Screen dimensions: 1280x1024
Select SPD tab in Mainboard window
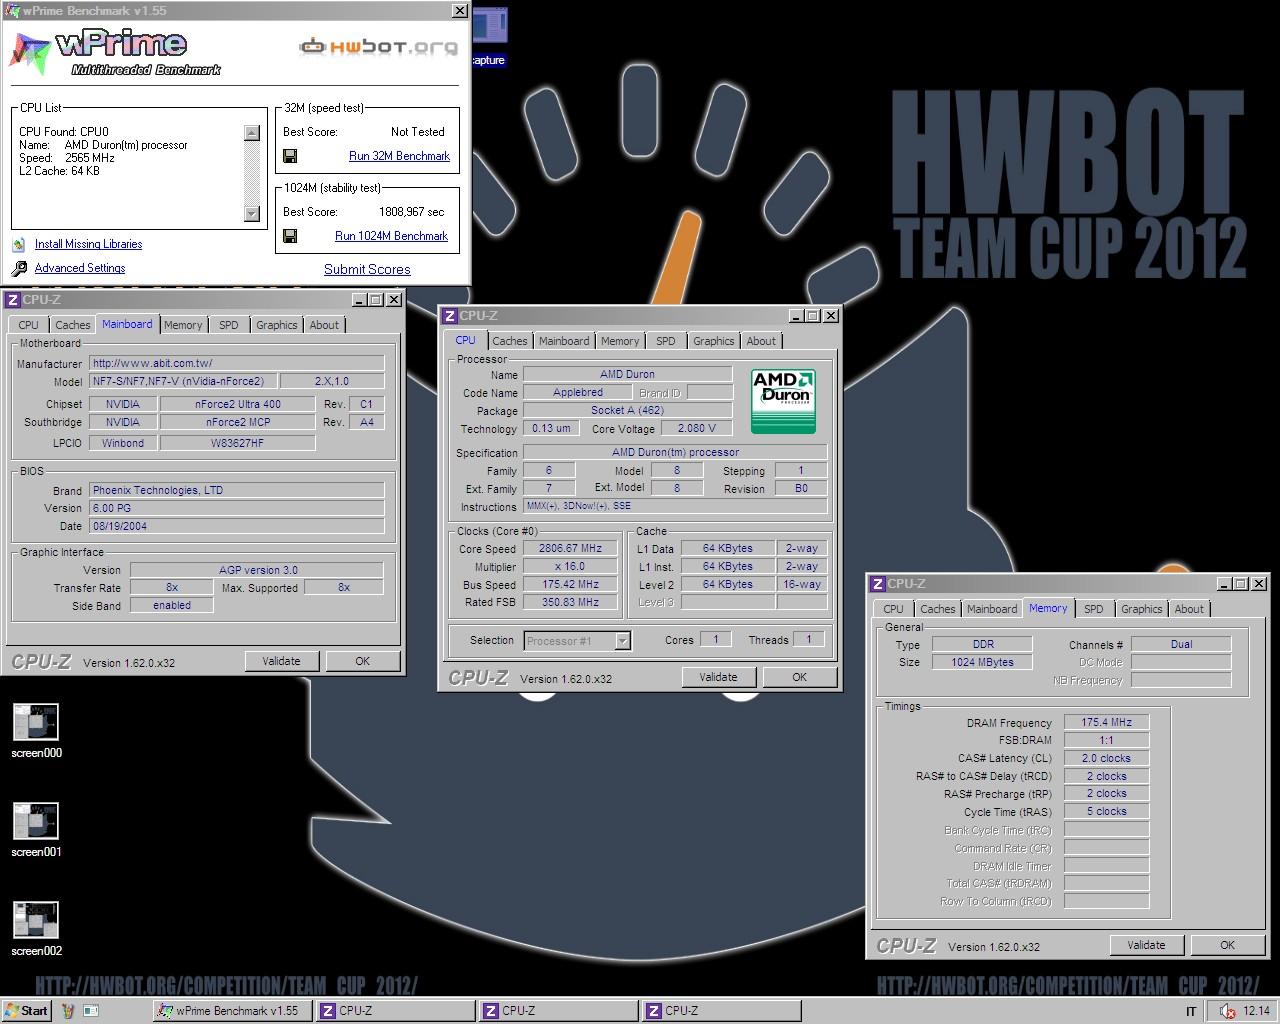tap(229, 325)
